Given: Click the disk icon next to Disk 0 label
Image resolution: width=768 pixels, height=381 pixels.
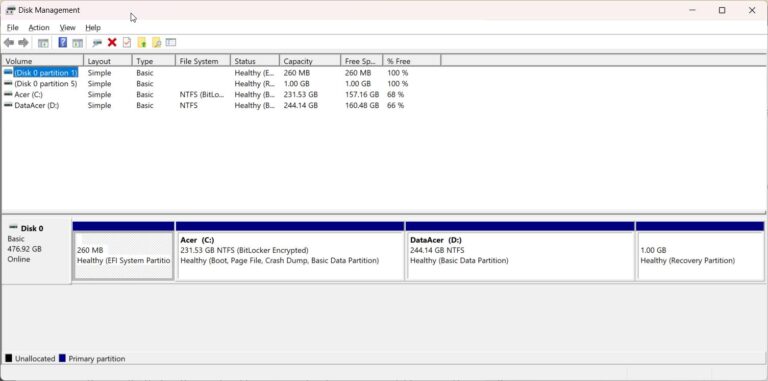Looking at the screenshot, I should [13, 228].
